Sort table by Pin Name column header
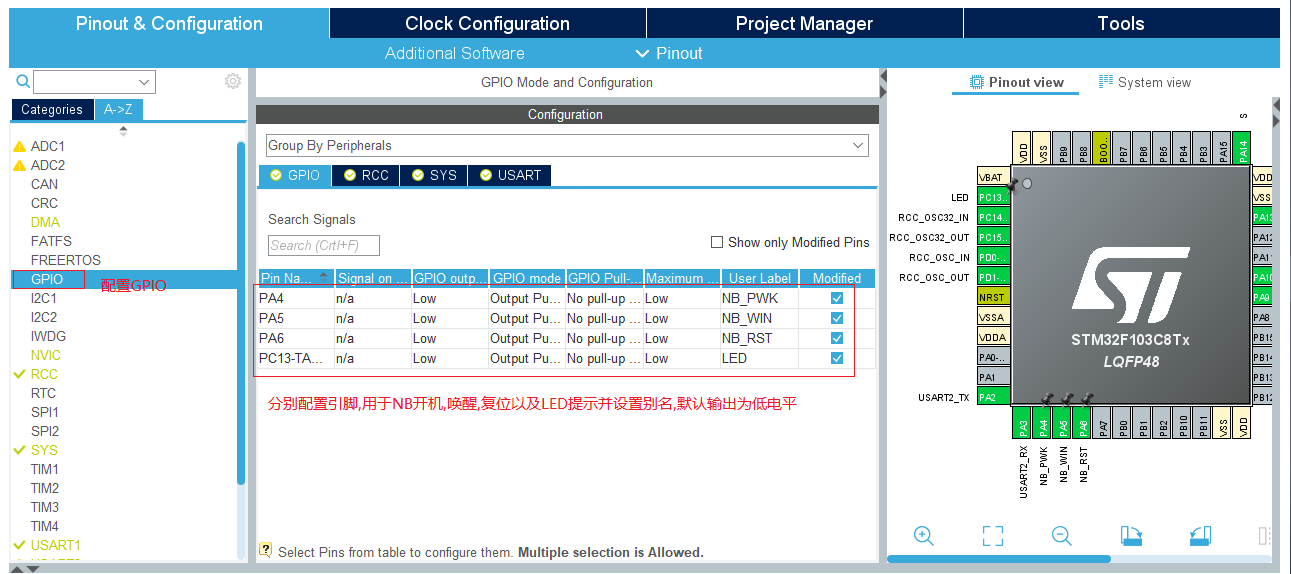Viewport: 1291px width, 574px height. click(295, 278)
